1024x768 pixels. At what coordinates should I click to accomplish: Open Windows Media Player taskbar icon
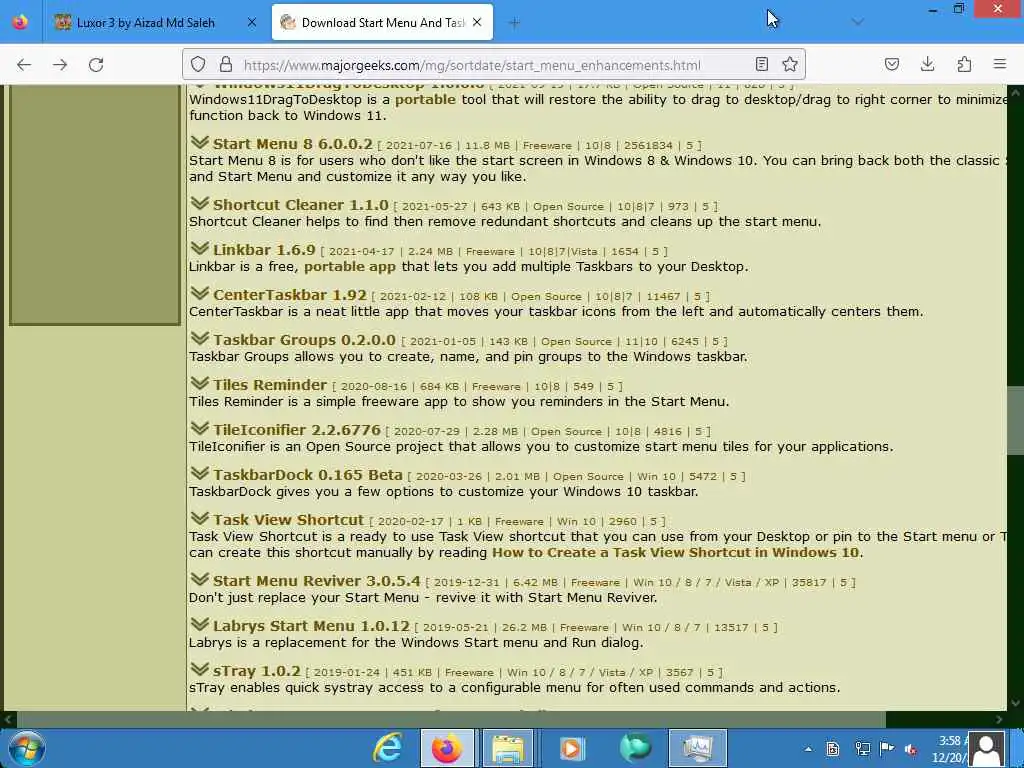pyautogui.click(x=571, y=748)
